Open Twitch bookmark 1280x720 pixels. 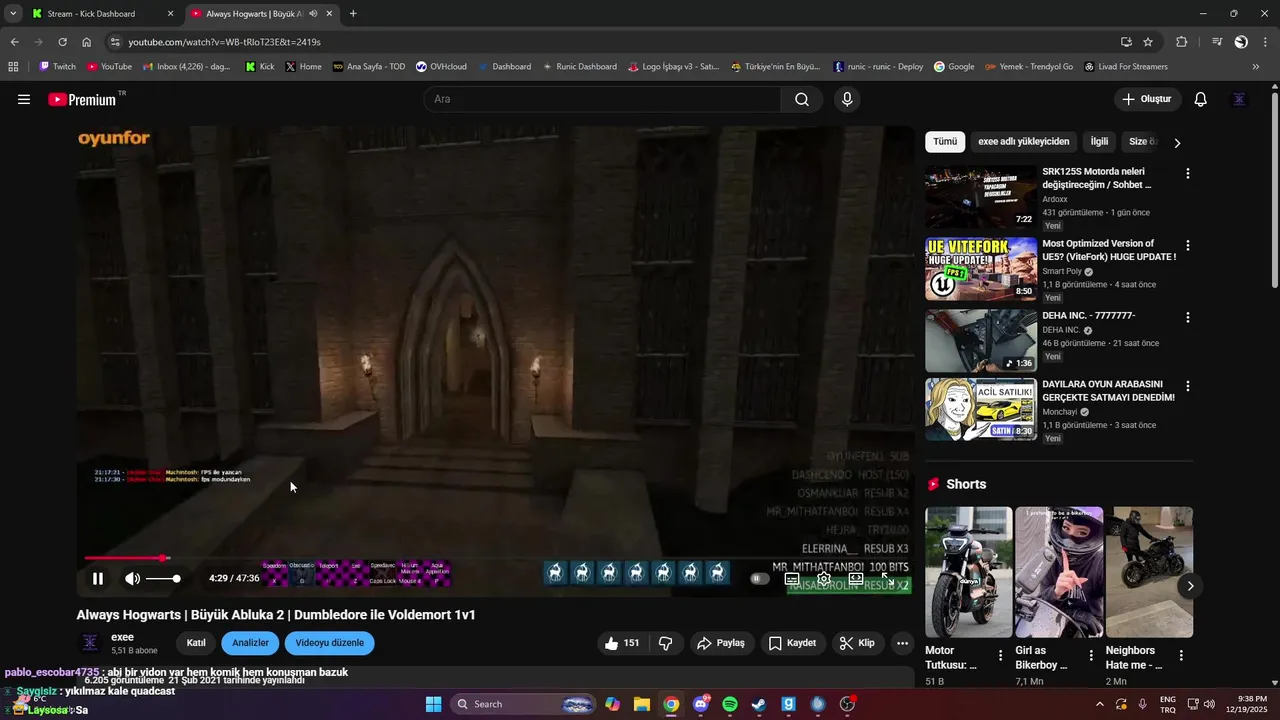[x=57, y=67]
